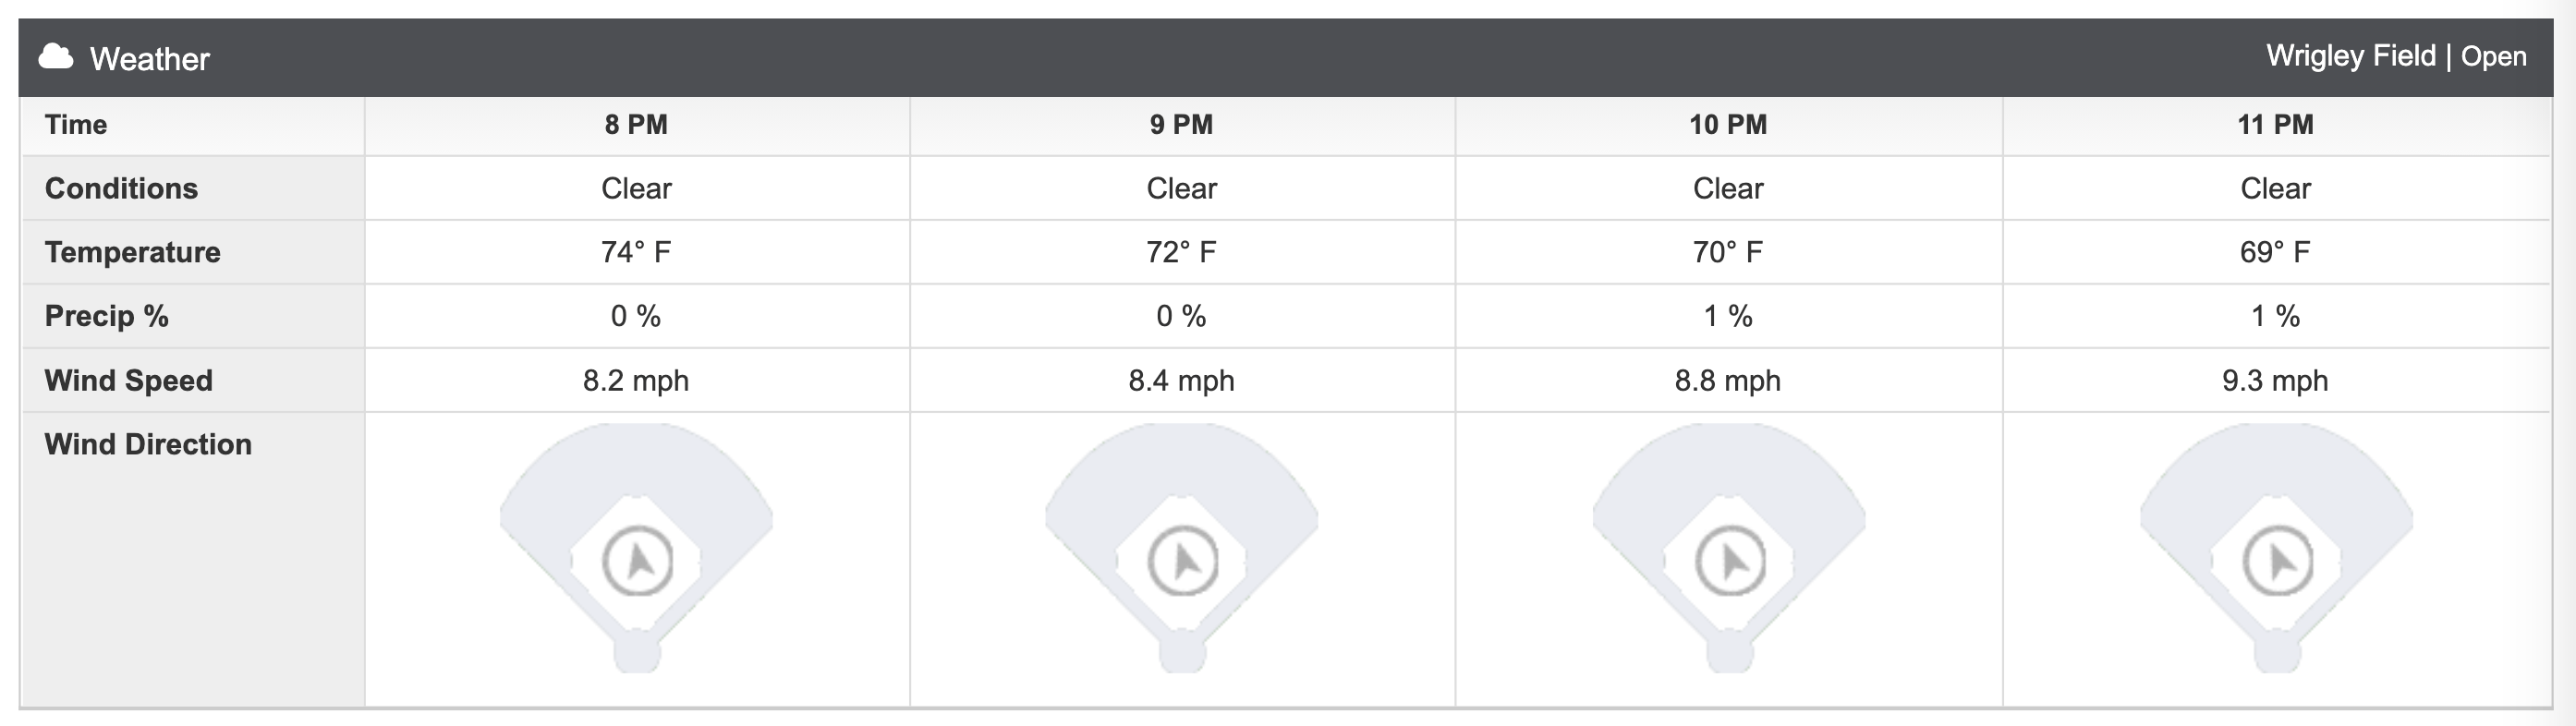Click home plate on 10 PM diagram
This screenshot has width=2576, height=726.
coord(1729,654)
